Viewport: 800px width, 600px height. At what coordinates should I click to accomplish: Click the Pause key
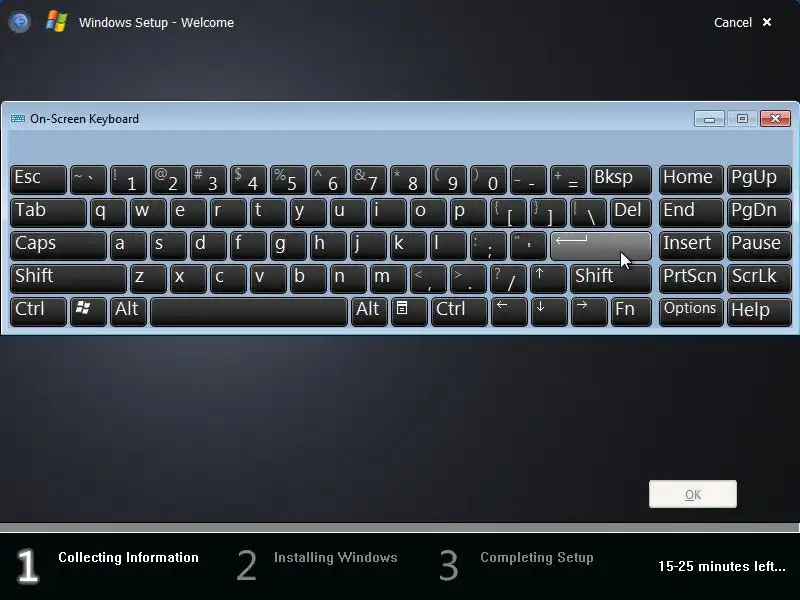(759, 246)
